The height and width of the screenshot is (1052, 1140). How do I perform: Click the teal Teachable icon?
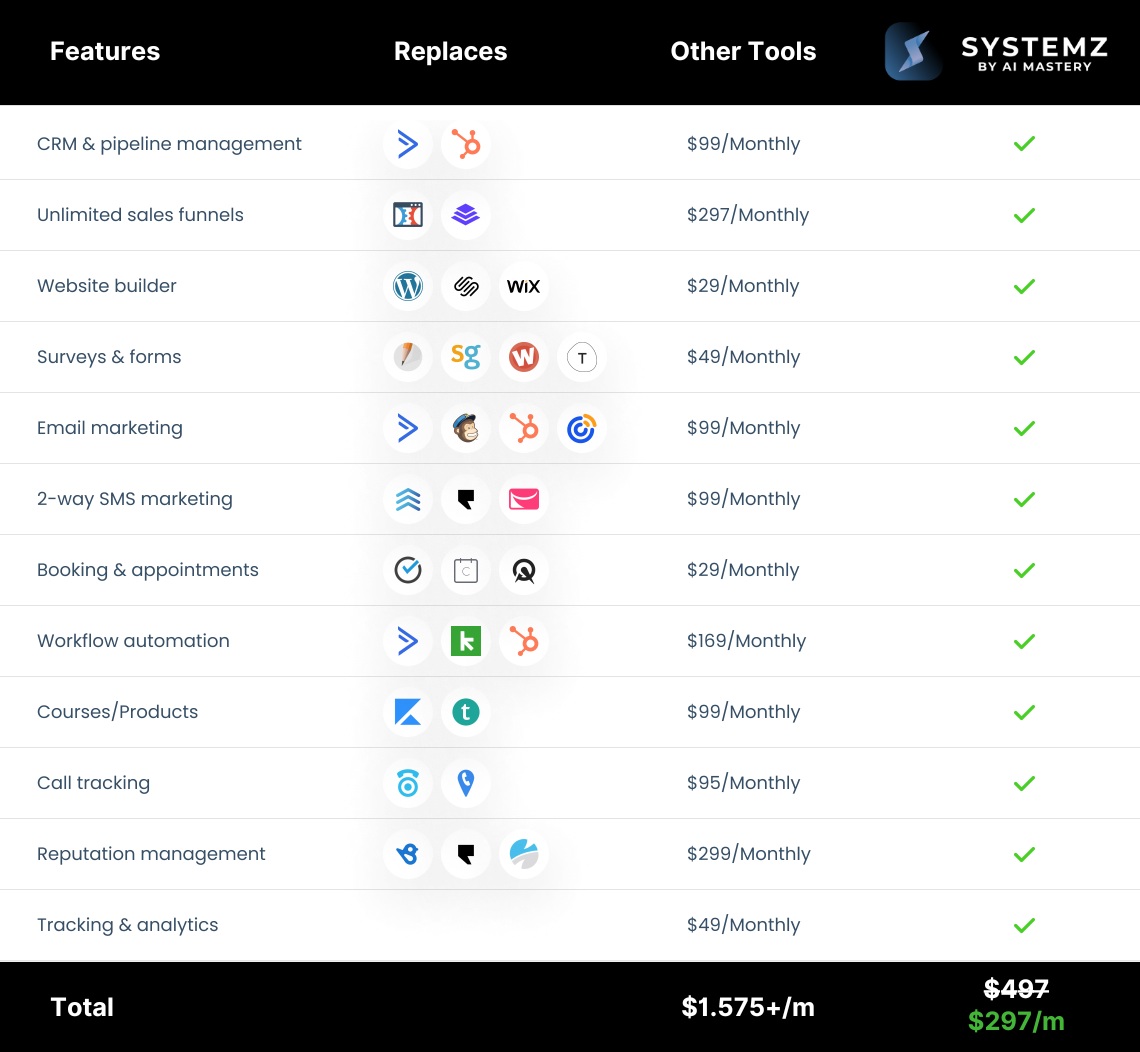pyautogui.click(x=465, y=712)
